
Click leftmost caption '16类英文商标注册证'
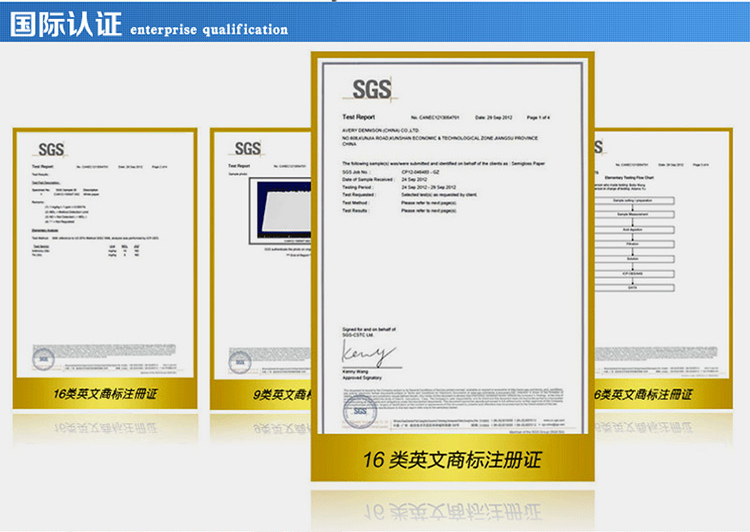click(x=105, y=394)
